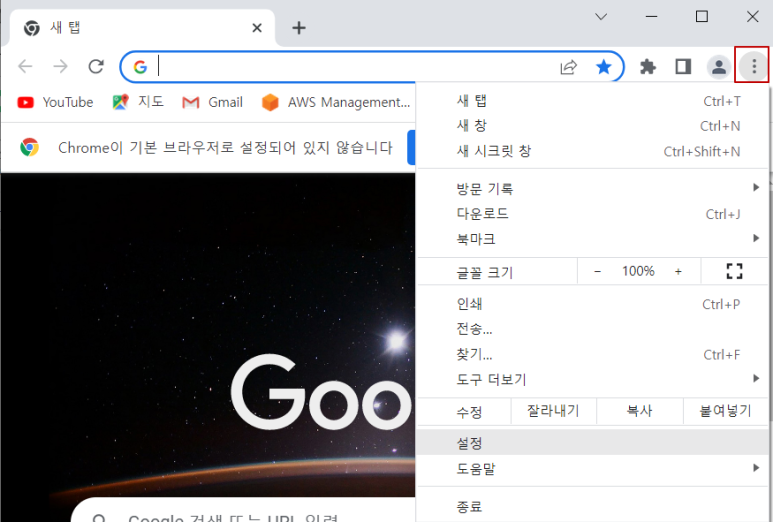Open the AWS Management bookmark

tap(336, 102)
